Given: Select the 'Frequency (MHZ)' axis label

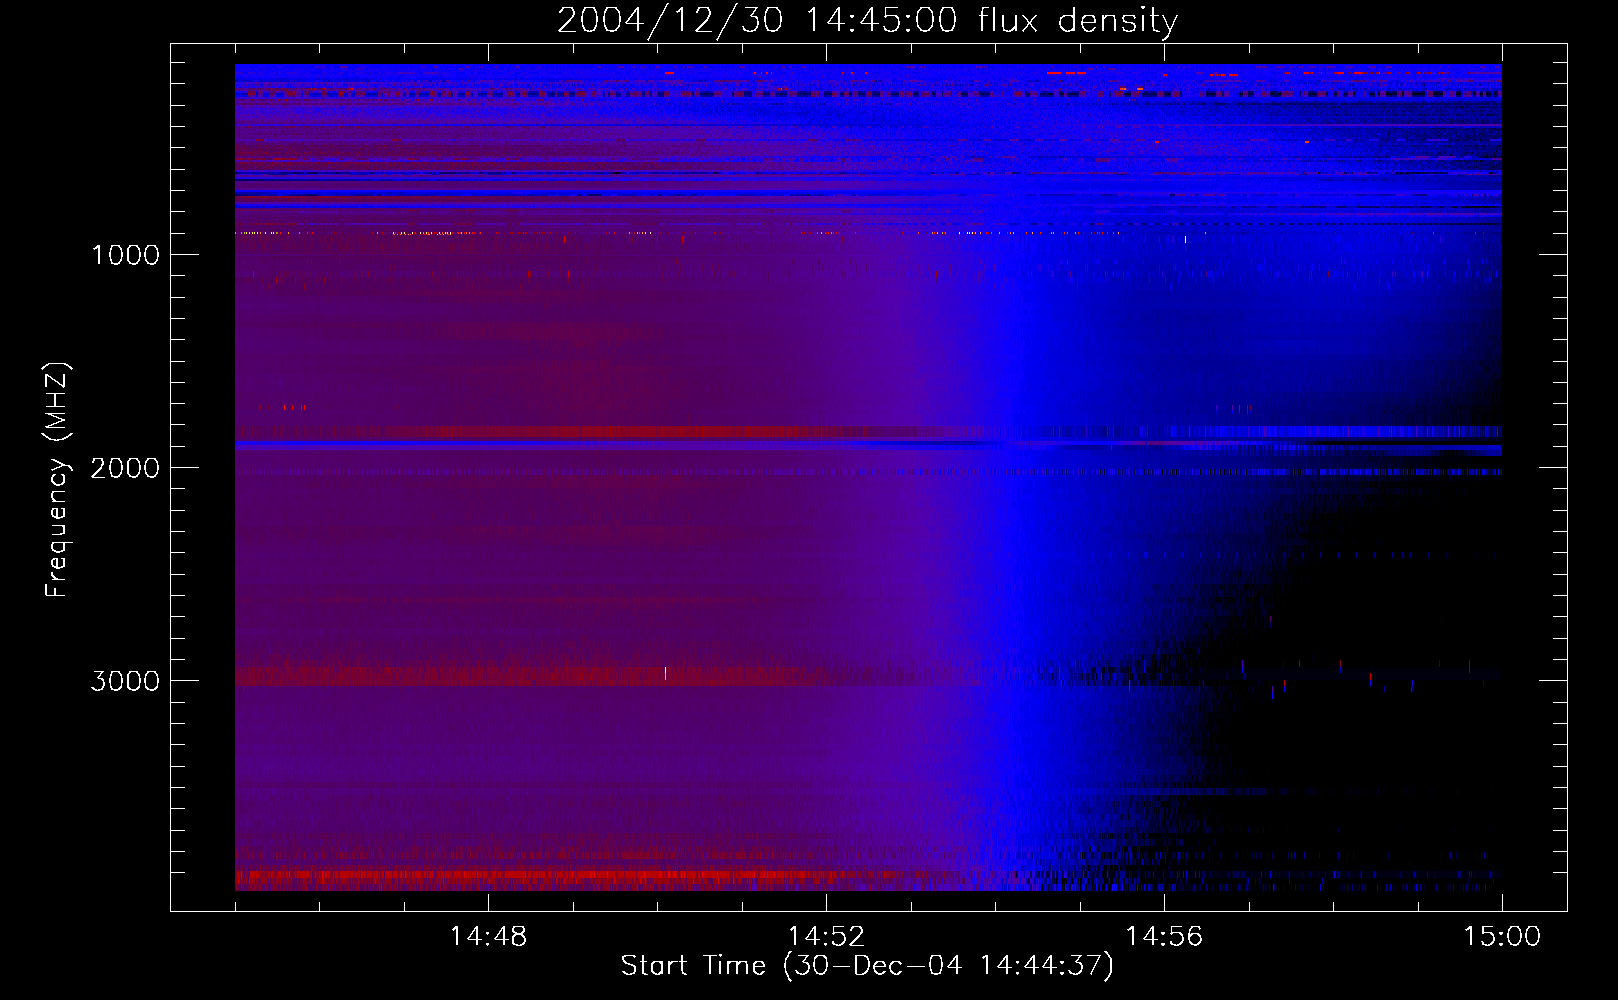Looking at the screenshot, I should tap(56, 479).
